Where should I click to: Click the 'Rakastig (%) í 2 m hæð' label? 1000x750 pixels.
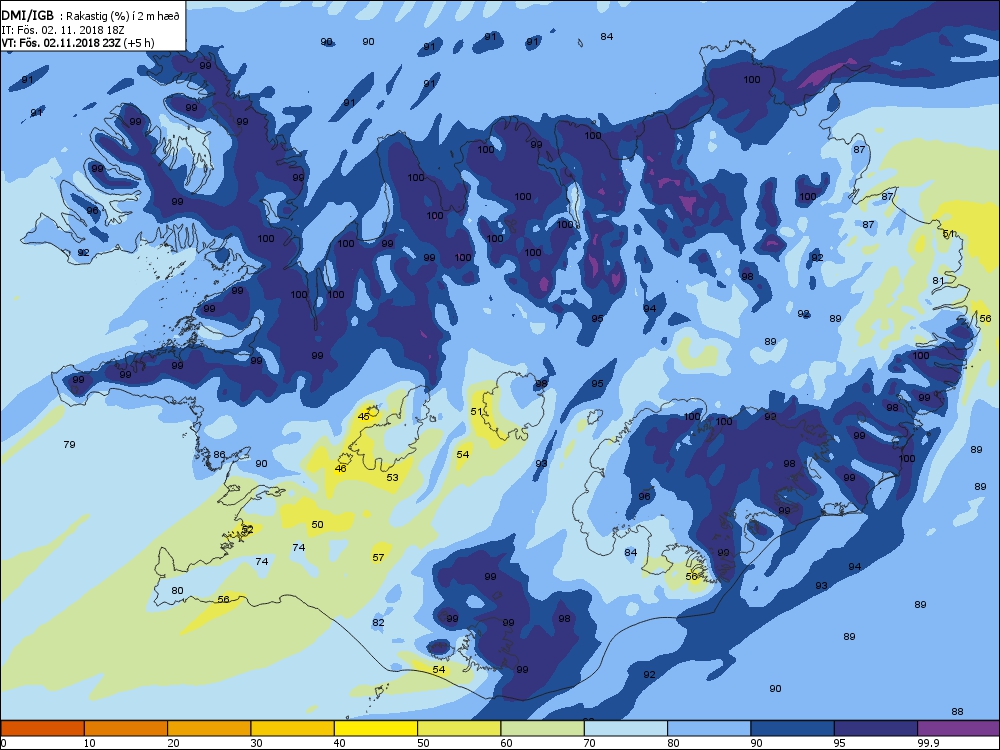(121, 17)
